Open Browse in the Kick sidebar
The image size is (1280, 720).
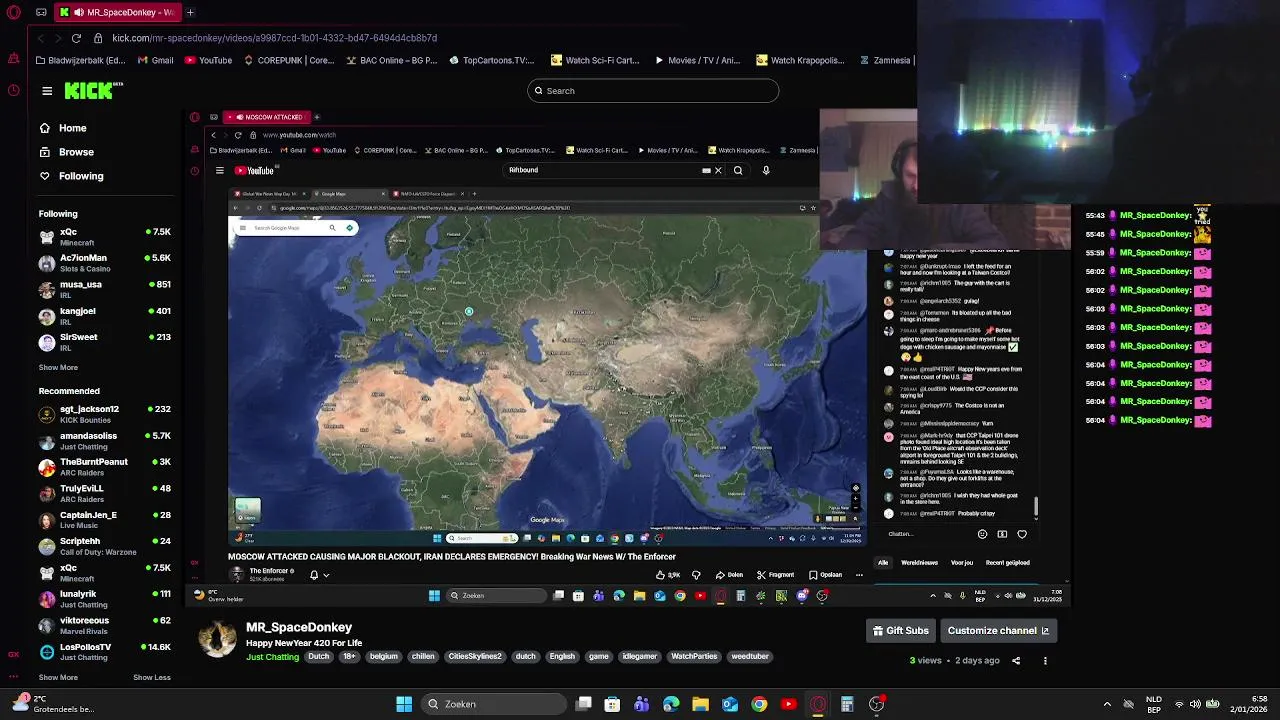point(66,152)
